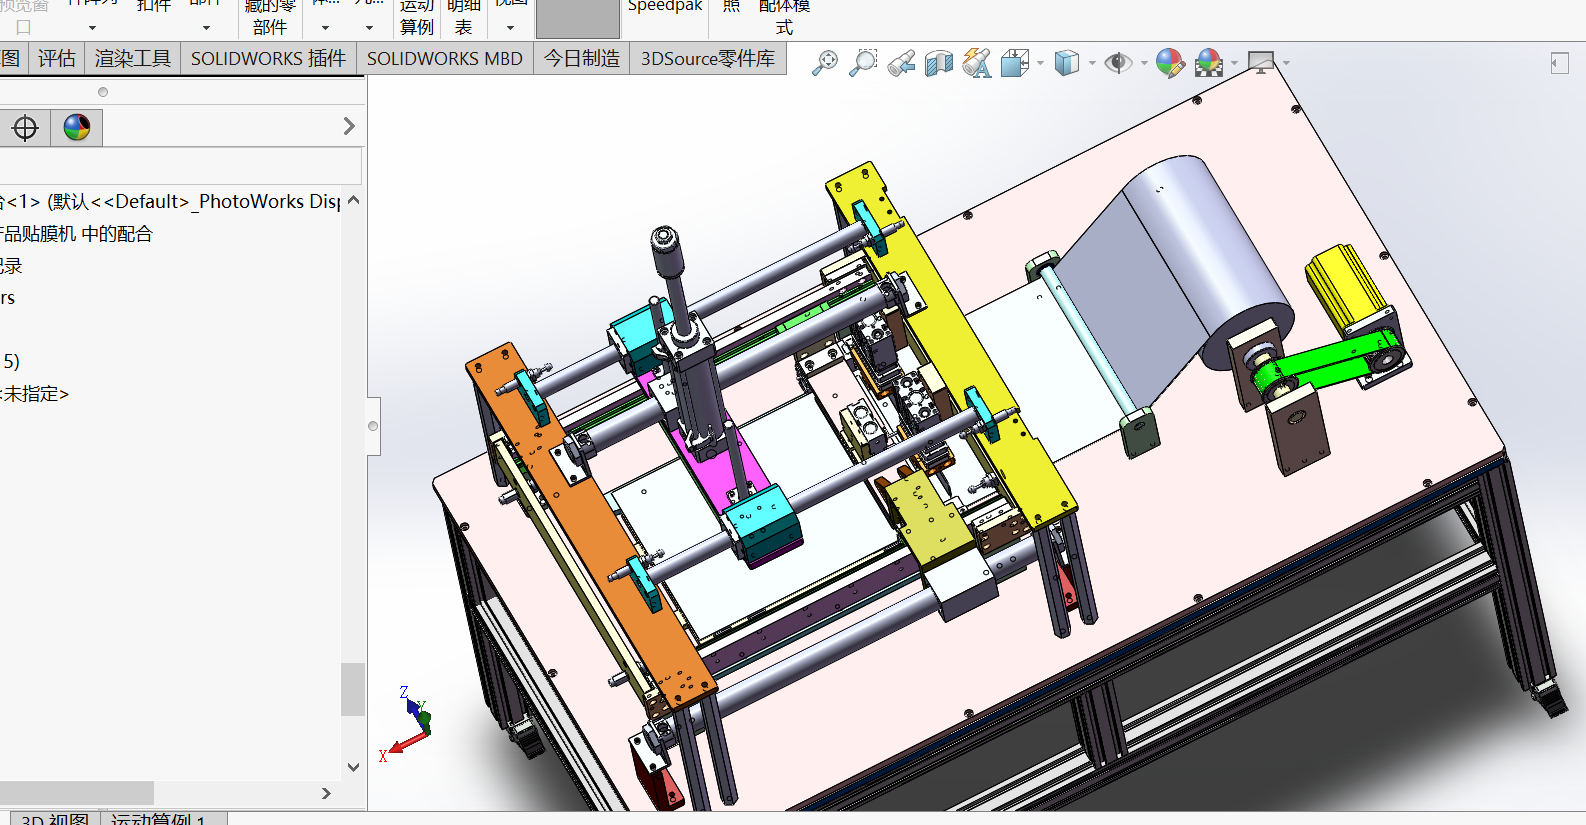Toggle the Hide/Show Items eye icon
This screenshot has height=825, width=1586.
click(1118, 63)
